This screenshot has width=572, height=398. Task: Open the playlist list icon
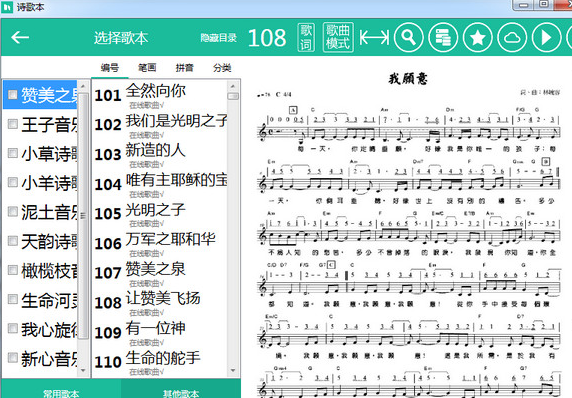(x=443, y=37)
